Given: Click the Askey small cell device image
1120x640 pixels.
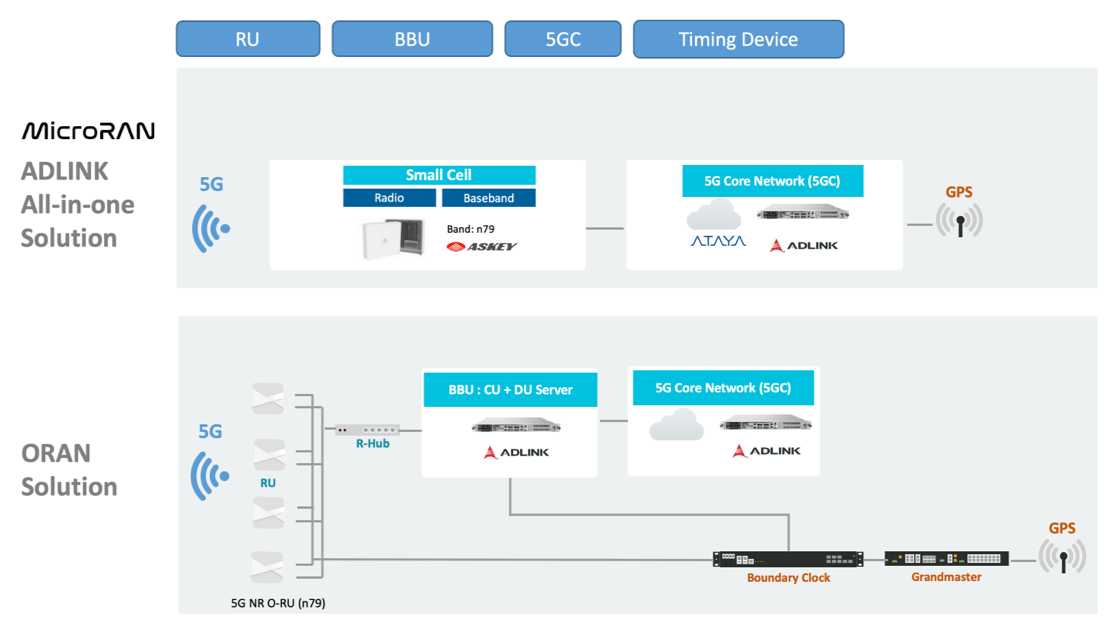Looking at the screenshot, I should click(393, 239).
